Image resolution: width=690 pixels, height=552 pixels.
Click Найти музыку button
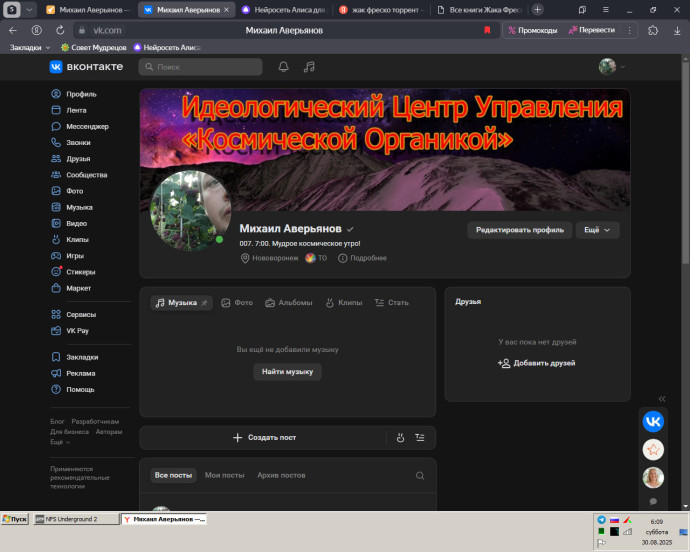(x=287, y=372)
